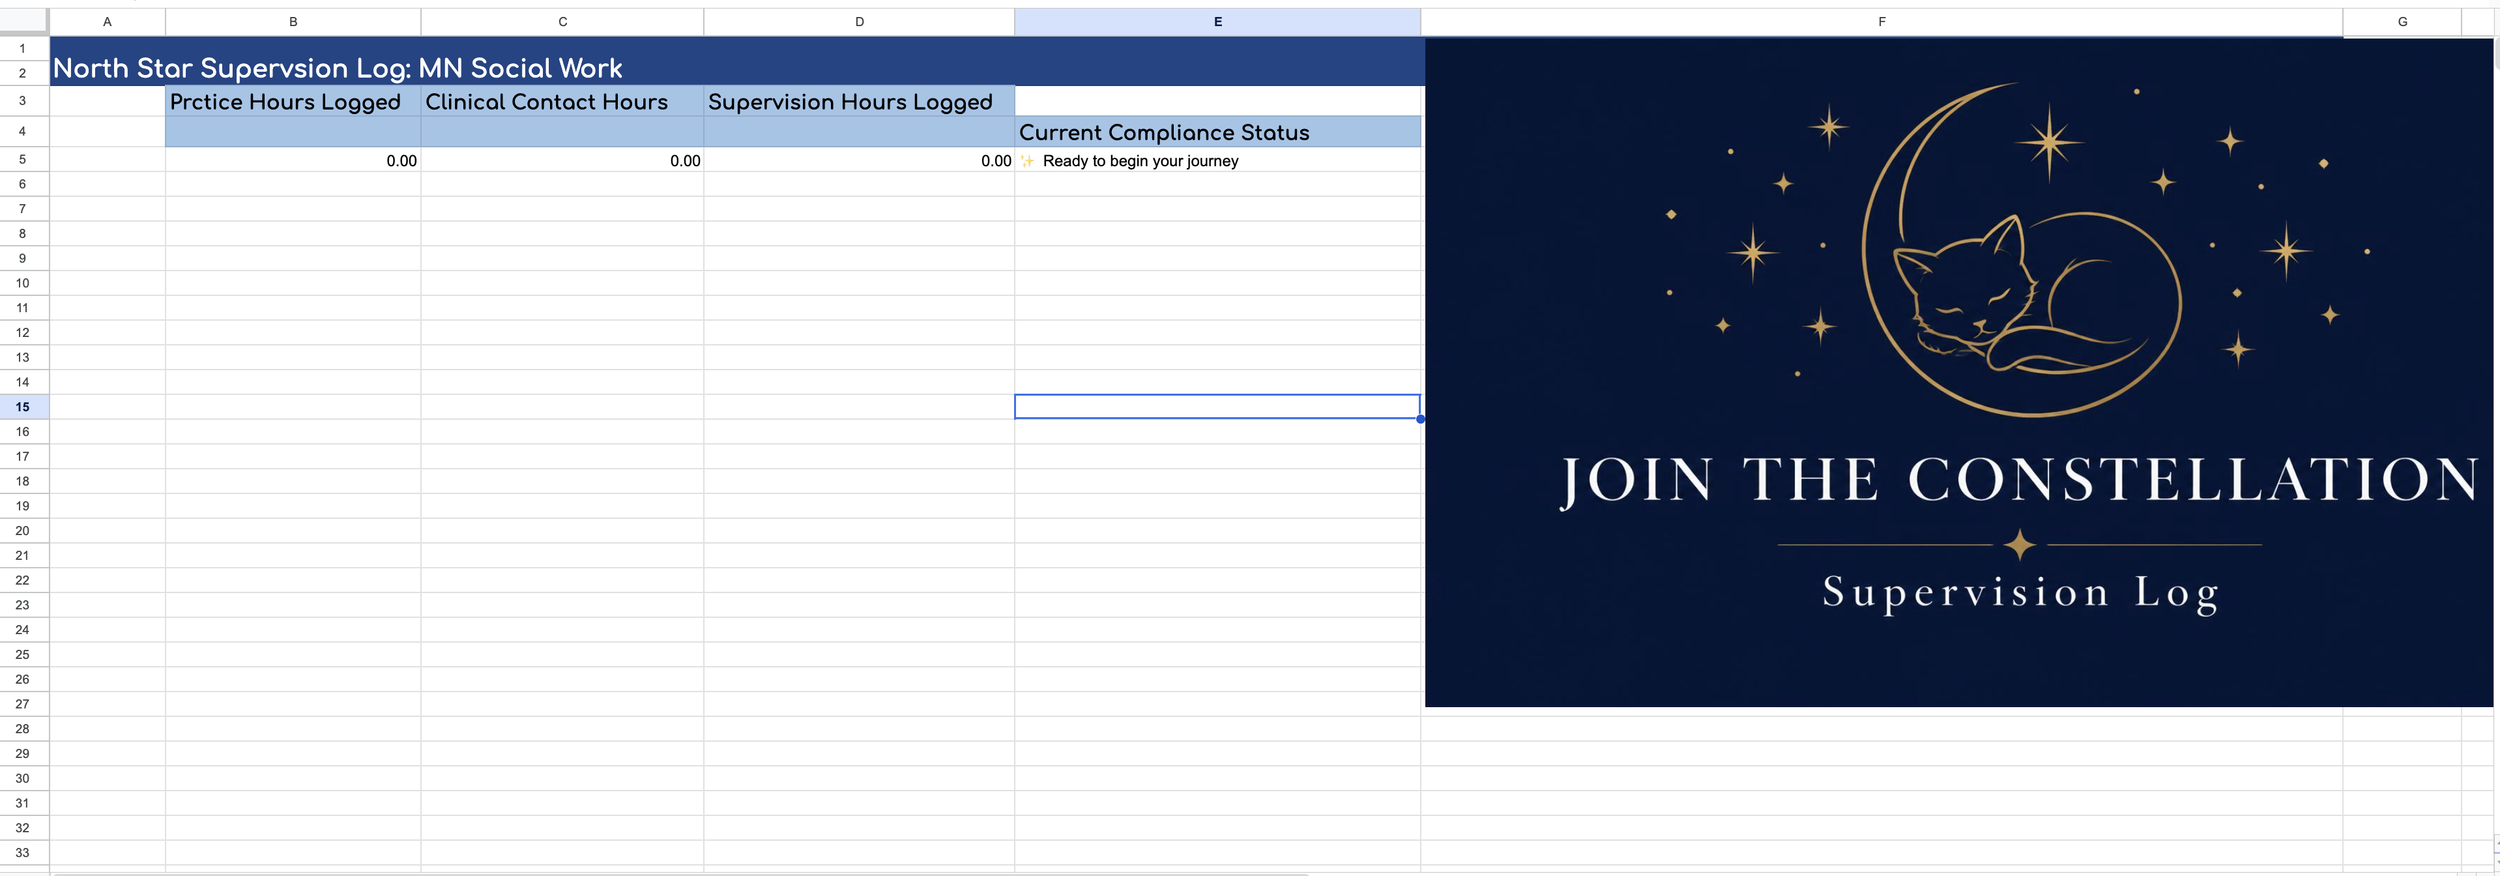Click the row 12 header

click(23, 333)
